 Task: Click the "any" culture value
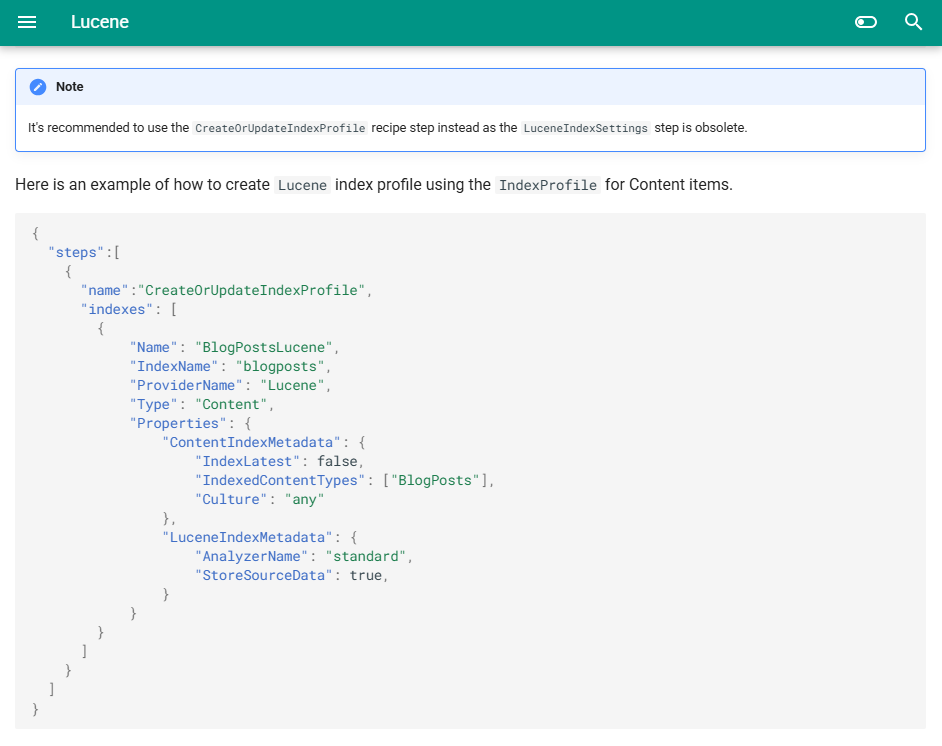[x=304, y=500]
